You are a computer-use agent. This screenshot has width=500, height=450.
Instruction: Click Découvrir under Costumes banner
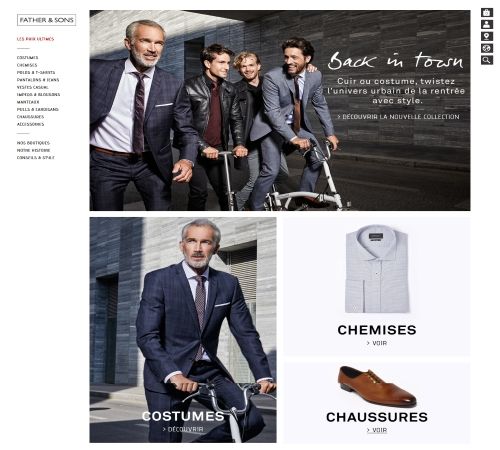(183, 429)
